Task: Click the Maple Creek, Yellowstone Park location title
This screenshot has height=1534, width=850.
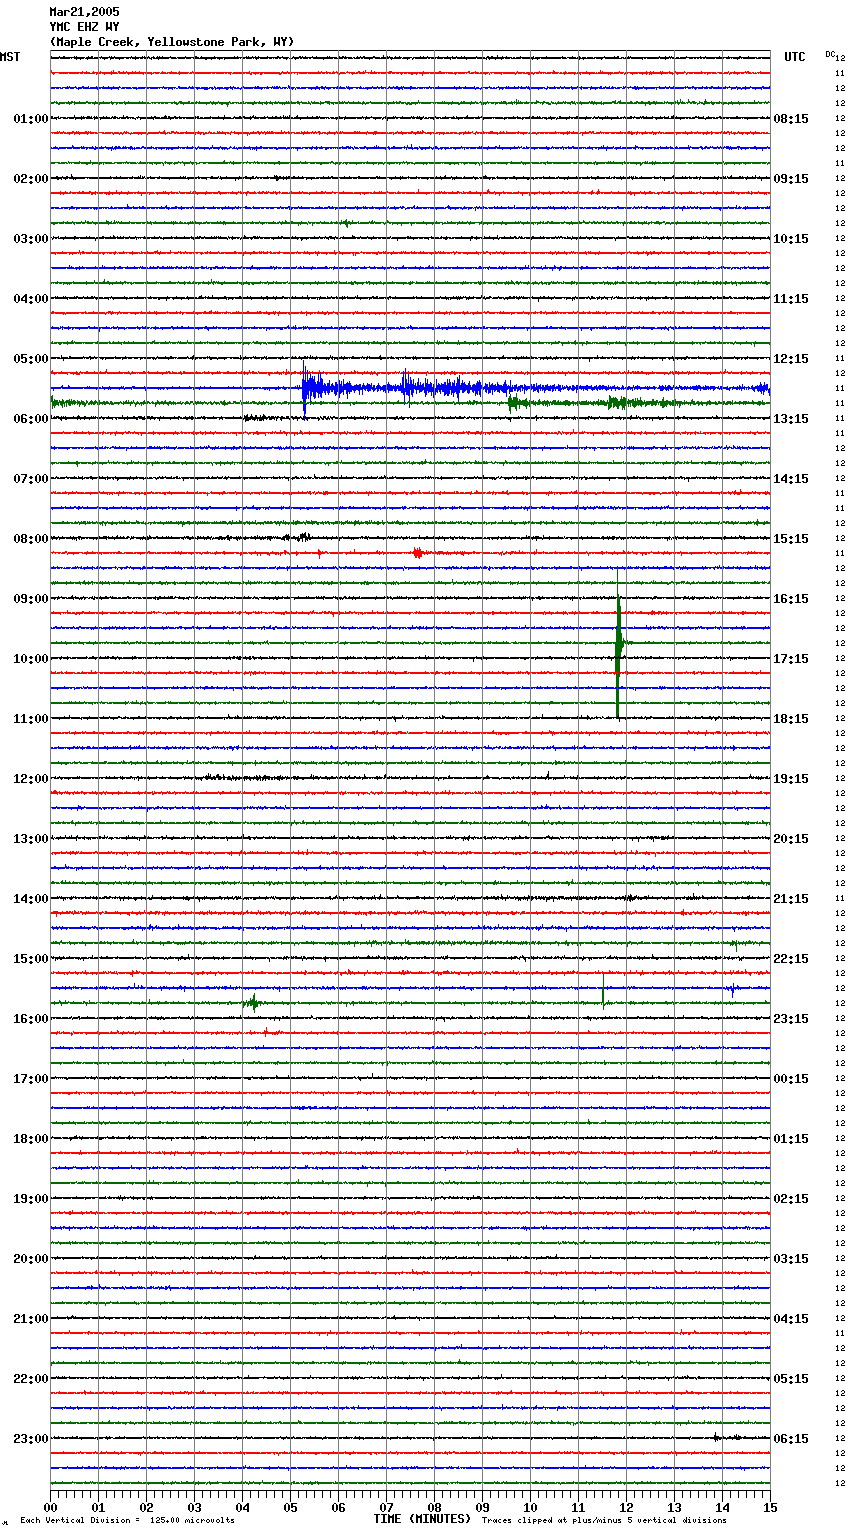Action: point(172,42)
